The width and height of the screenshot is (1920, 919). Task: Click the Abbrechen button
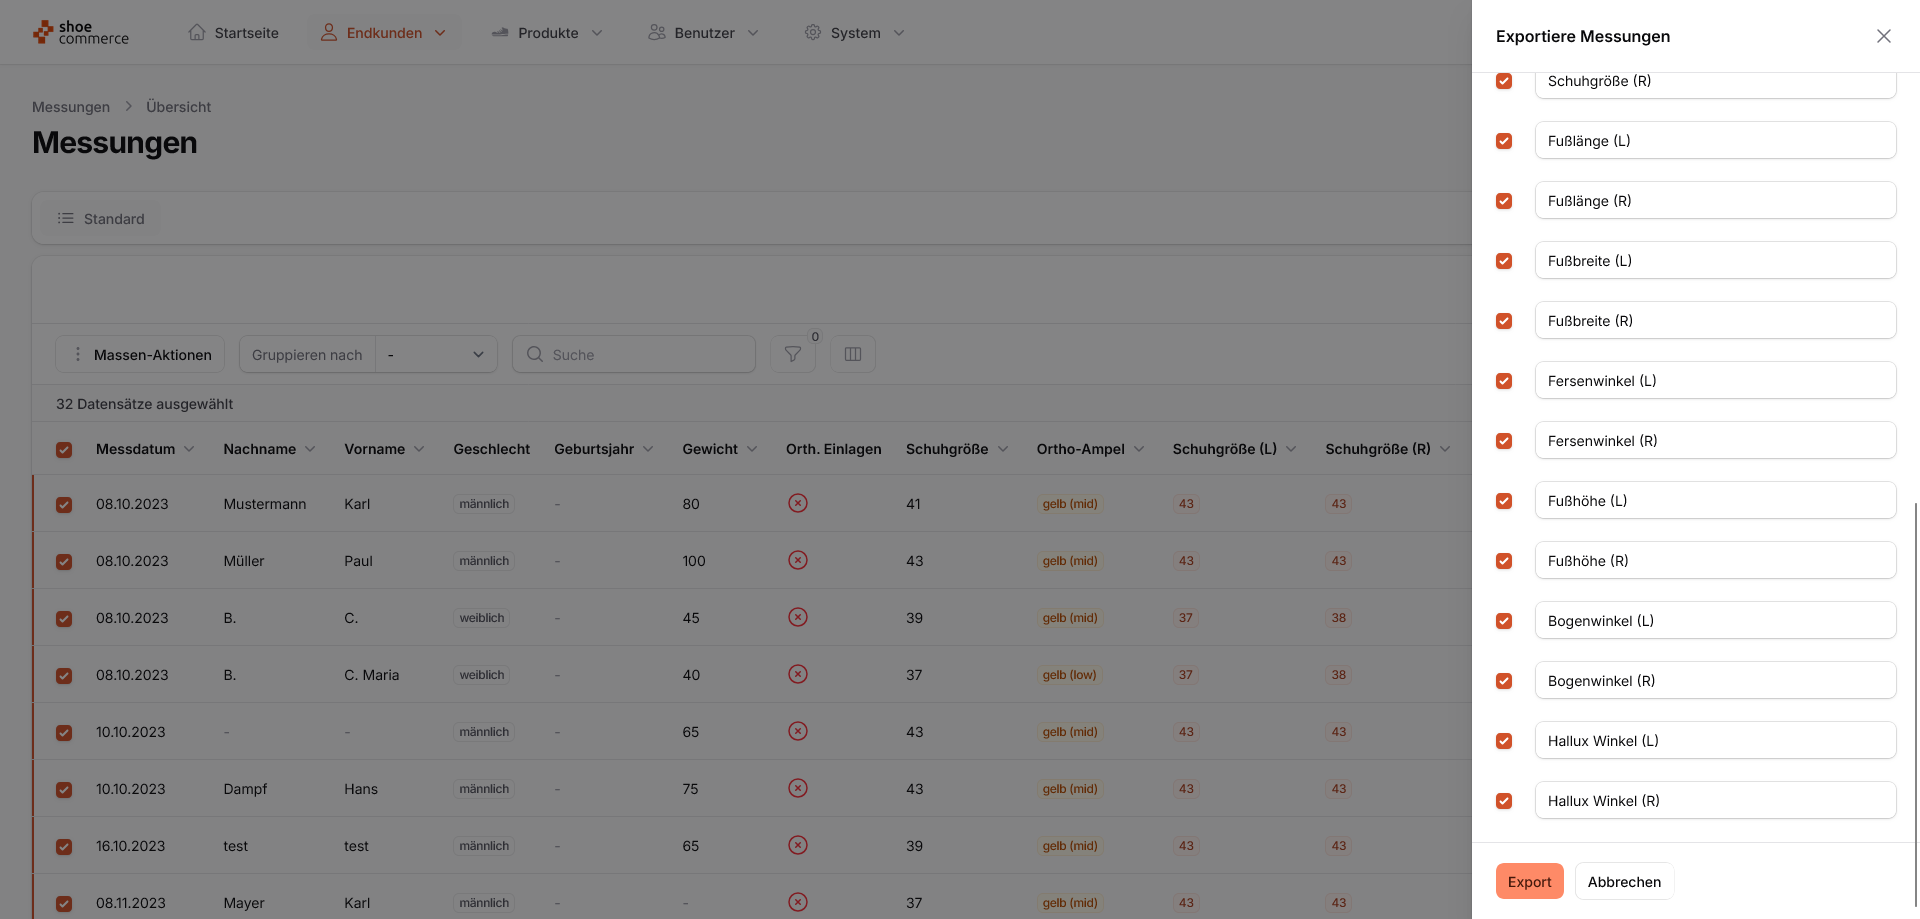[1623, 881]
